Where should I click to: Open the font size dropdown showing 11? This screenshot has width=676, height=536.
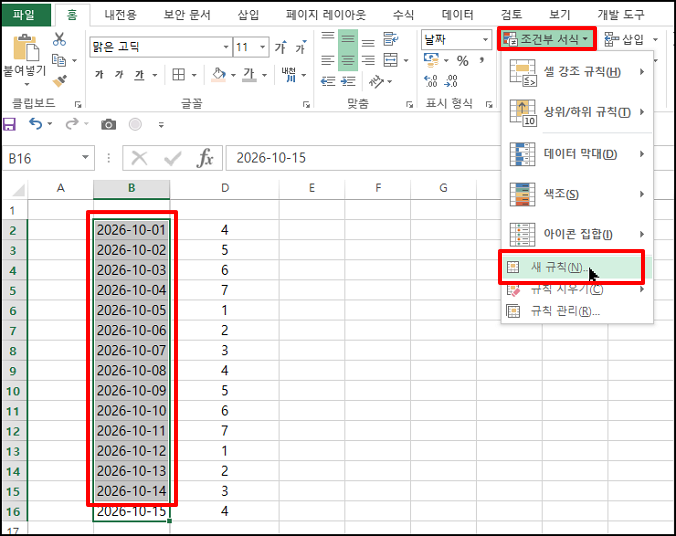click(262, 47)
